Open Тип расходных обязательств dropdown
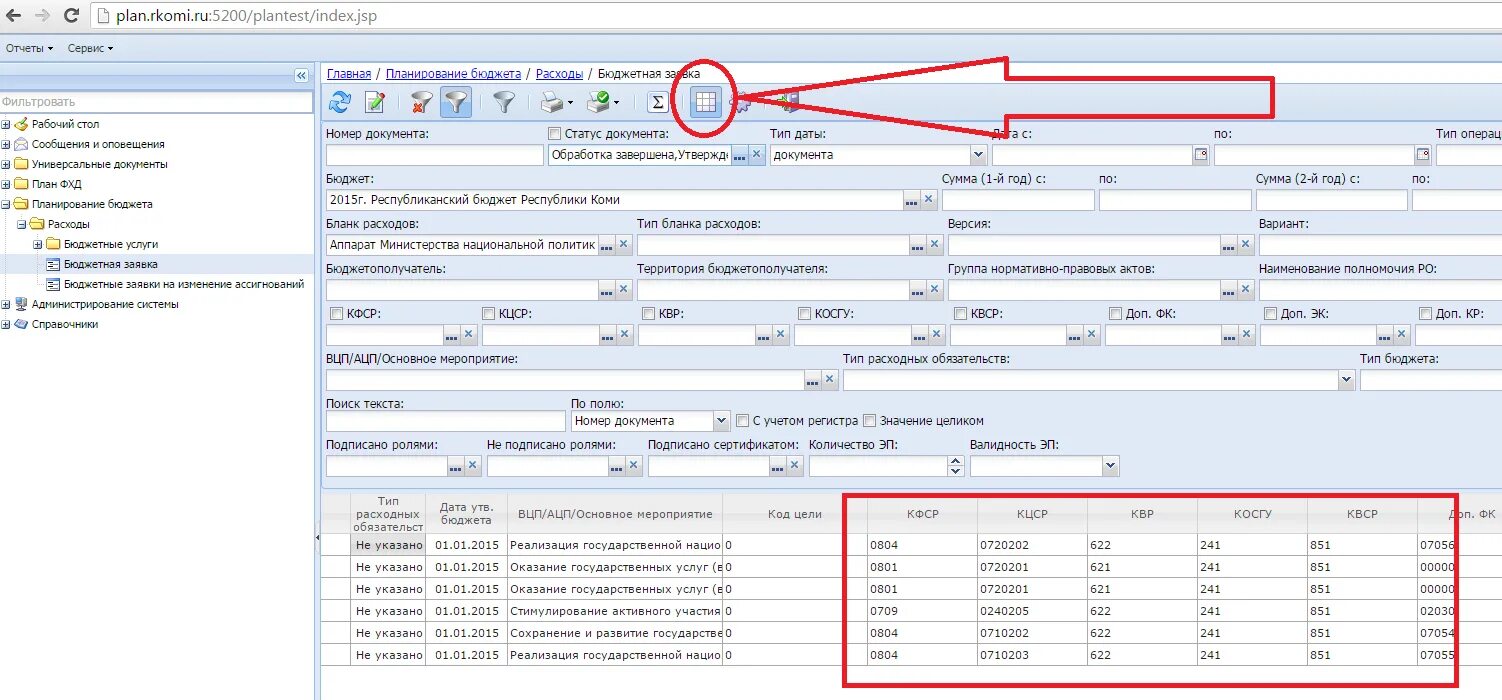This screenshot has height=700, width=1502. coord(1345,380)
